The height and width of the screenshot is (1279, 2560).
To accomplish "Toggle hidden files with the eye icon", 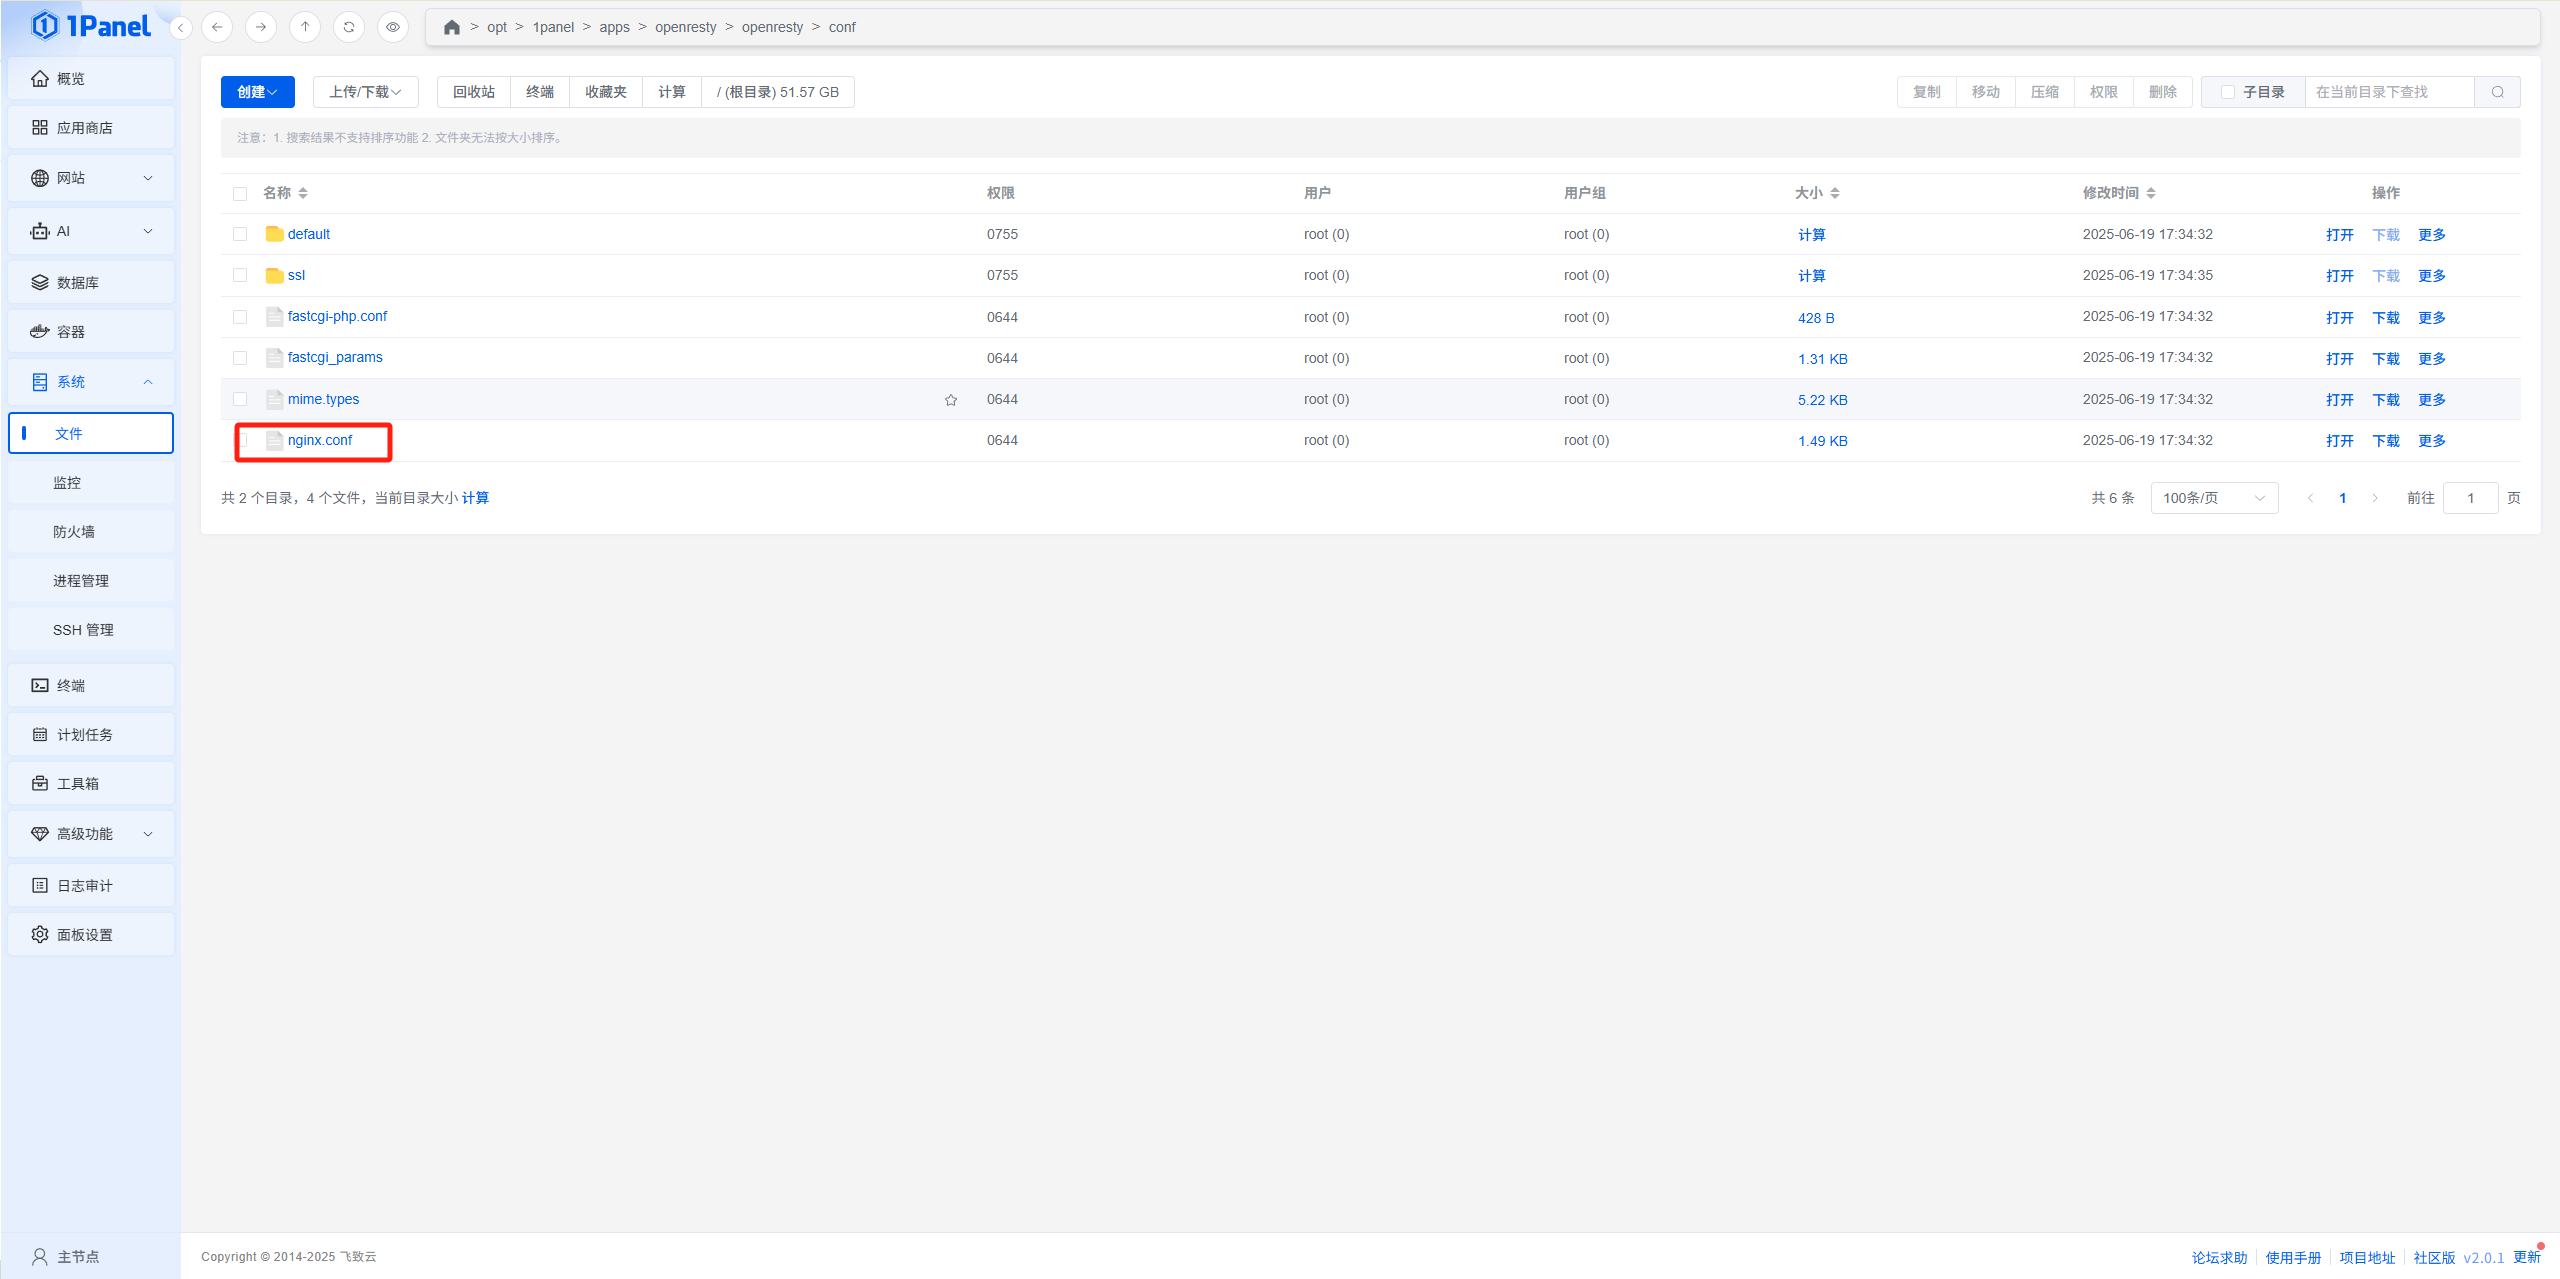I will click(393, 27).
